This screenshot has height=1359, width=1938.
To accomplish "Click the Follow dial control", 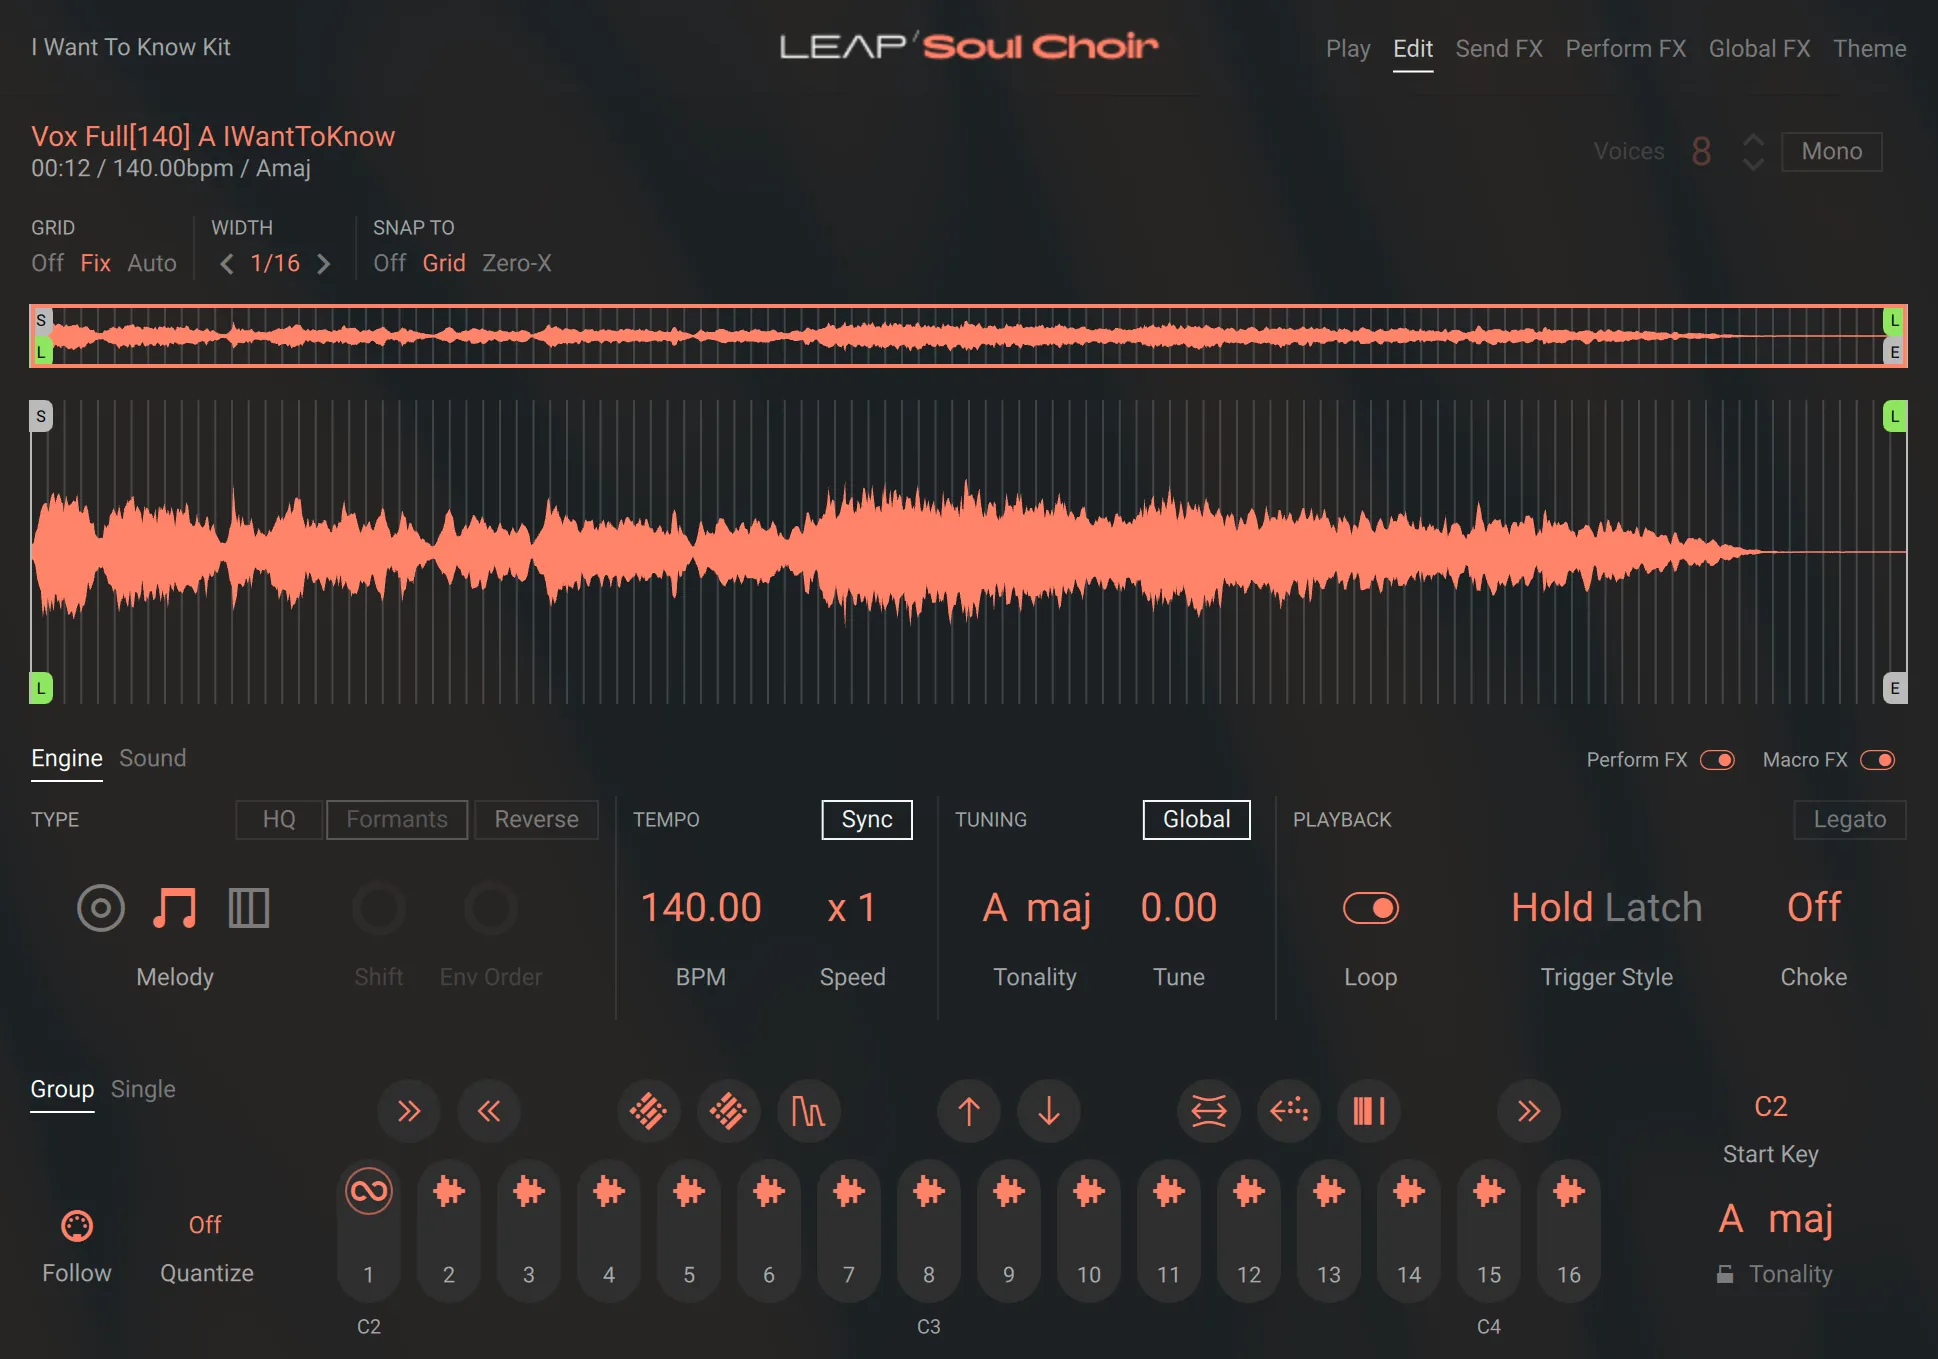I will tap(77, 1225).
